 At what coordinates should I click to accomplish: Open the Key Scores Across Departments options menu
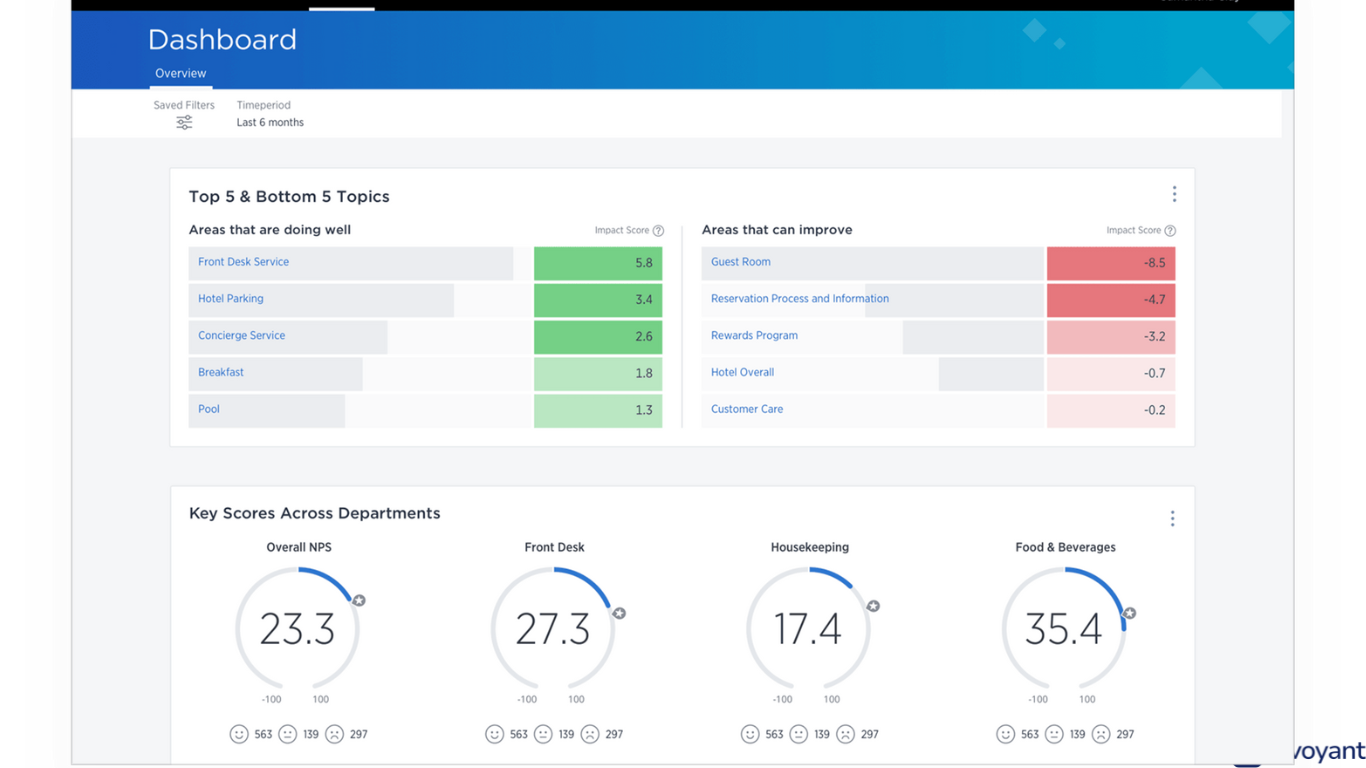(x=1172, y=518)
